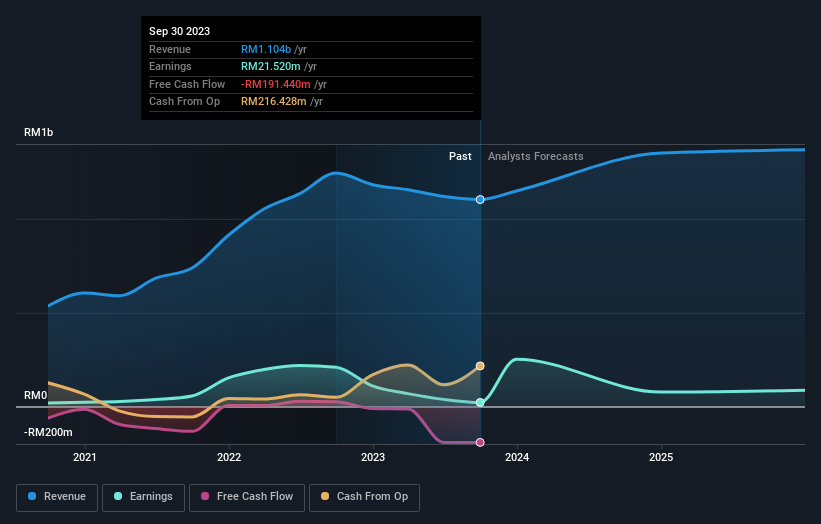Click the Earnings row label in tooltip
The width and height of the screenshot is (821, 524).
coord(170,66)
